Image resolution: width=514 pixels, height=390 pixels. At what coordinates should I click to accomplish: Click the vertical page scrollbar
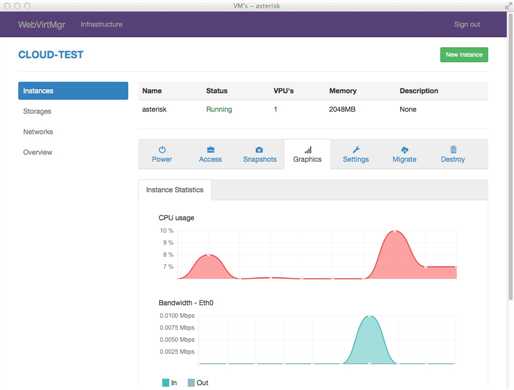tap(510, 157)
